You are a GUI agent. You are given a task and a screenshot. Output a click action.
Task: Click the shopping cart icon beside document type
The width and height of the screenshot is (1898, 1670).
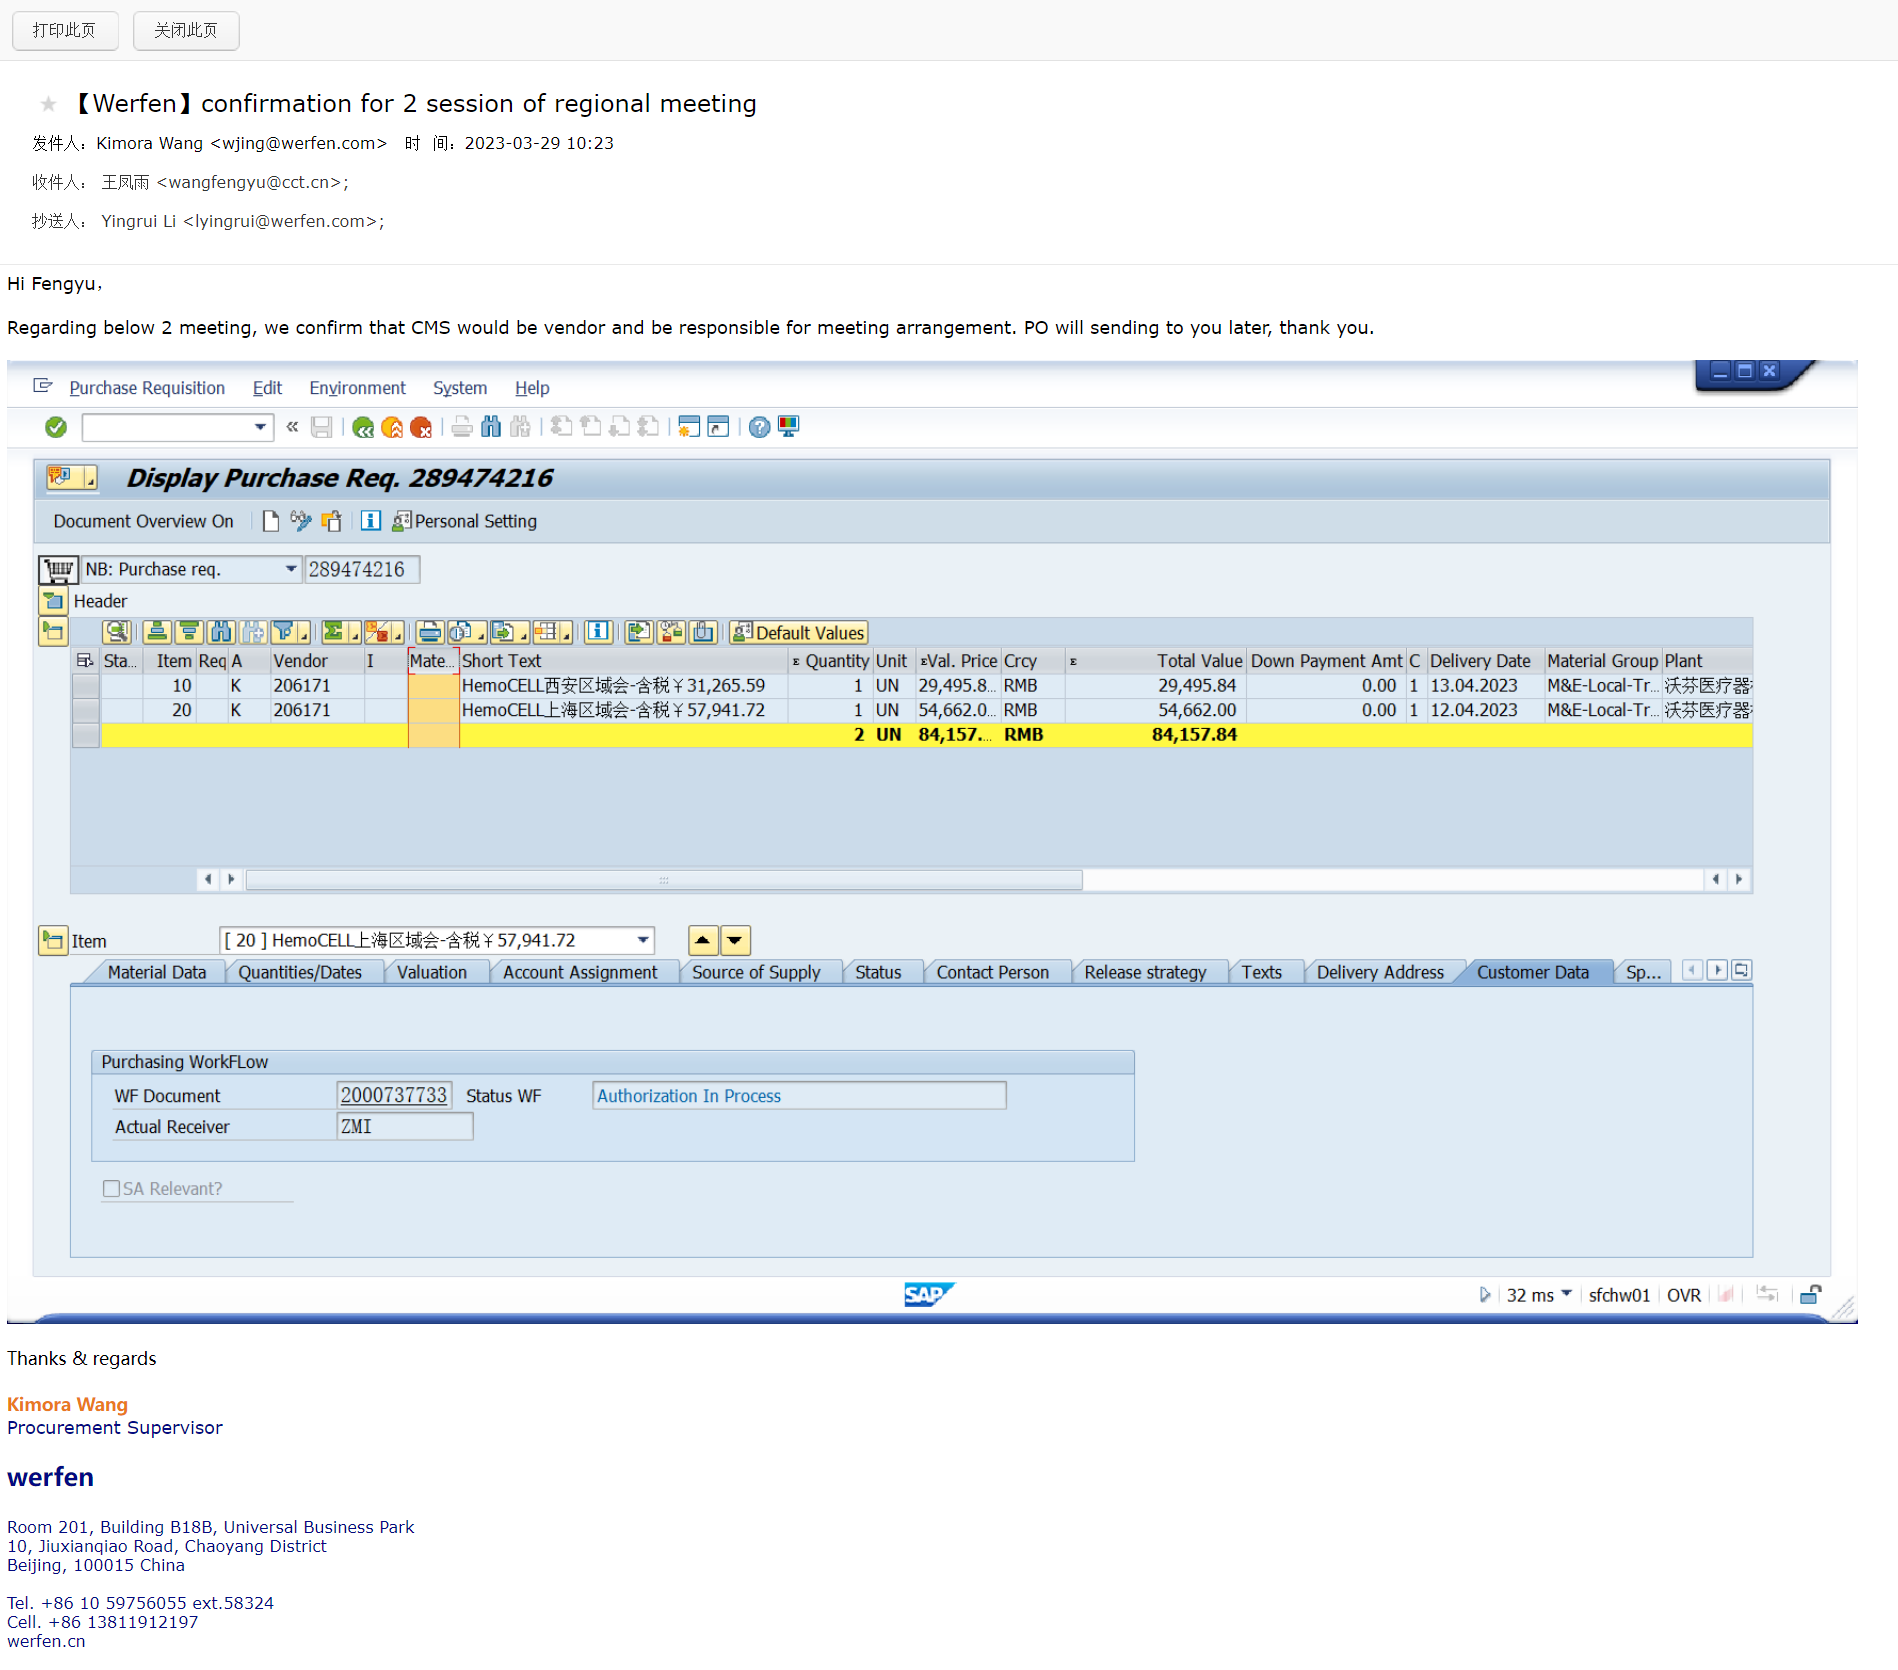pos(58,570)
